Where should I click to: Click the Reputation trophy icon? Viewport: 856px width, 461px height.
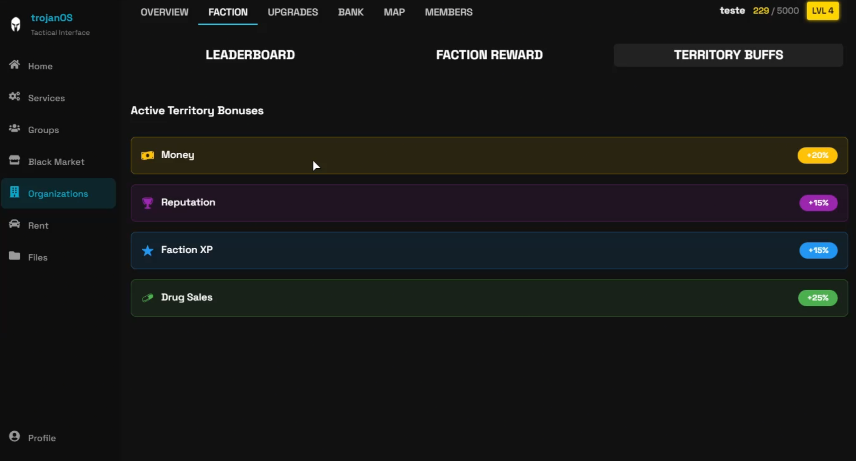[x=148, y=203]
